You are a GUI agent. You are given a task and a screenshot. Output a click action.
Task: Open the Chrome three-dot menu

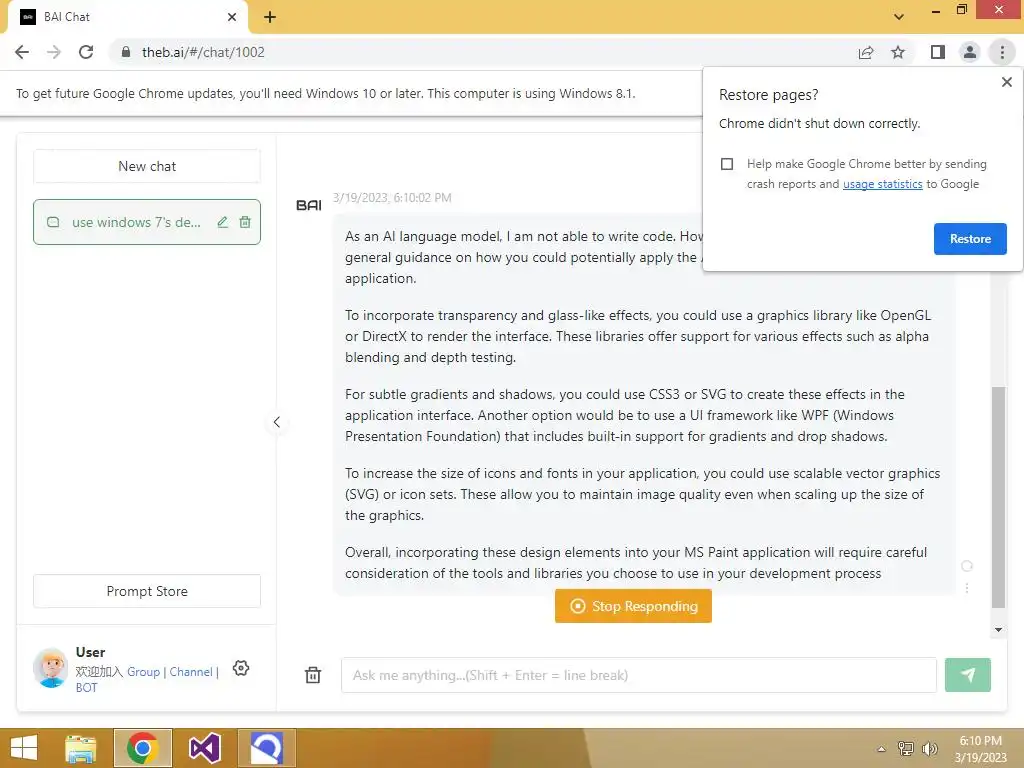tap(1002, 52)
